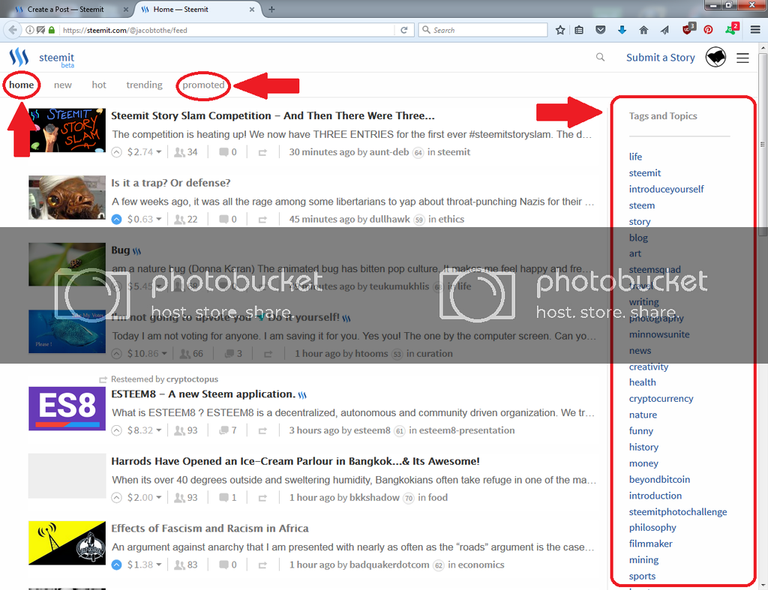This screenshot has height=590, width=768.
Task: Switch to Create a Post browser tab
Action: (66, 9)
